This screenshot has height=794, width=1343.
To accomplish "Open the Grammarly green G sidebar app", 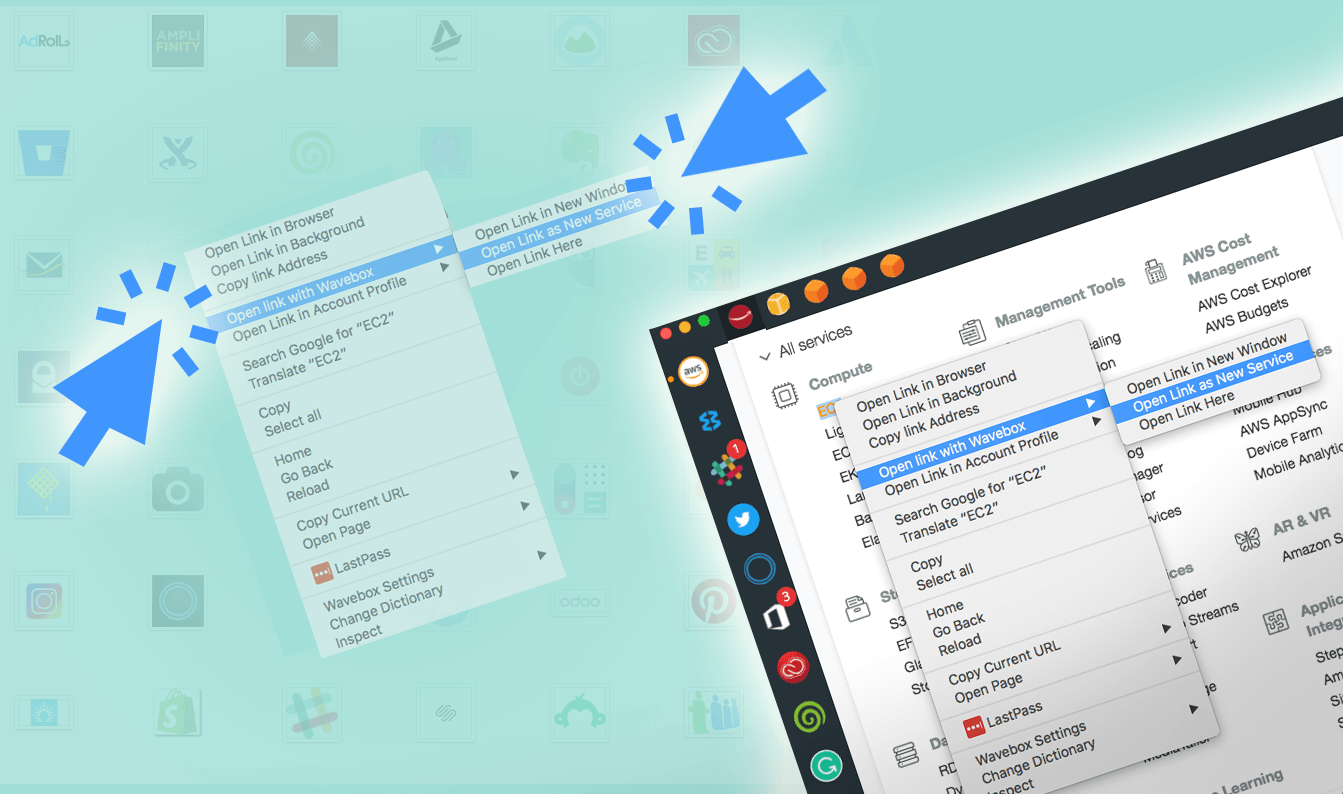I will [826, 767].
